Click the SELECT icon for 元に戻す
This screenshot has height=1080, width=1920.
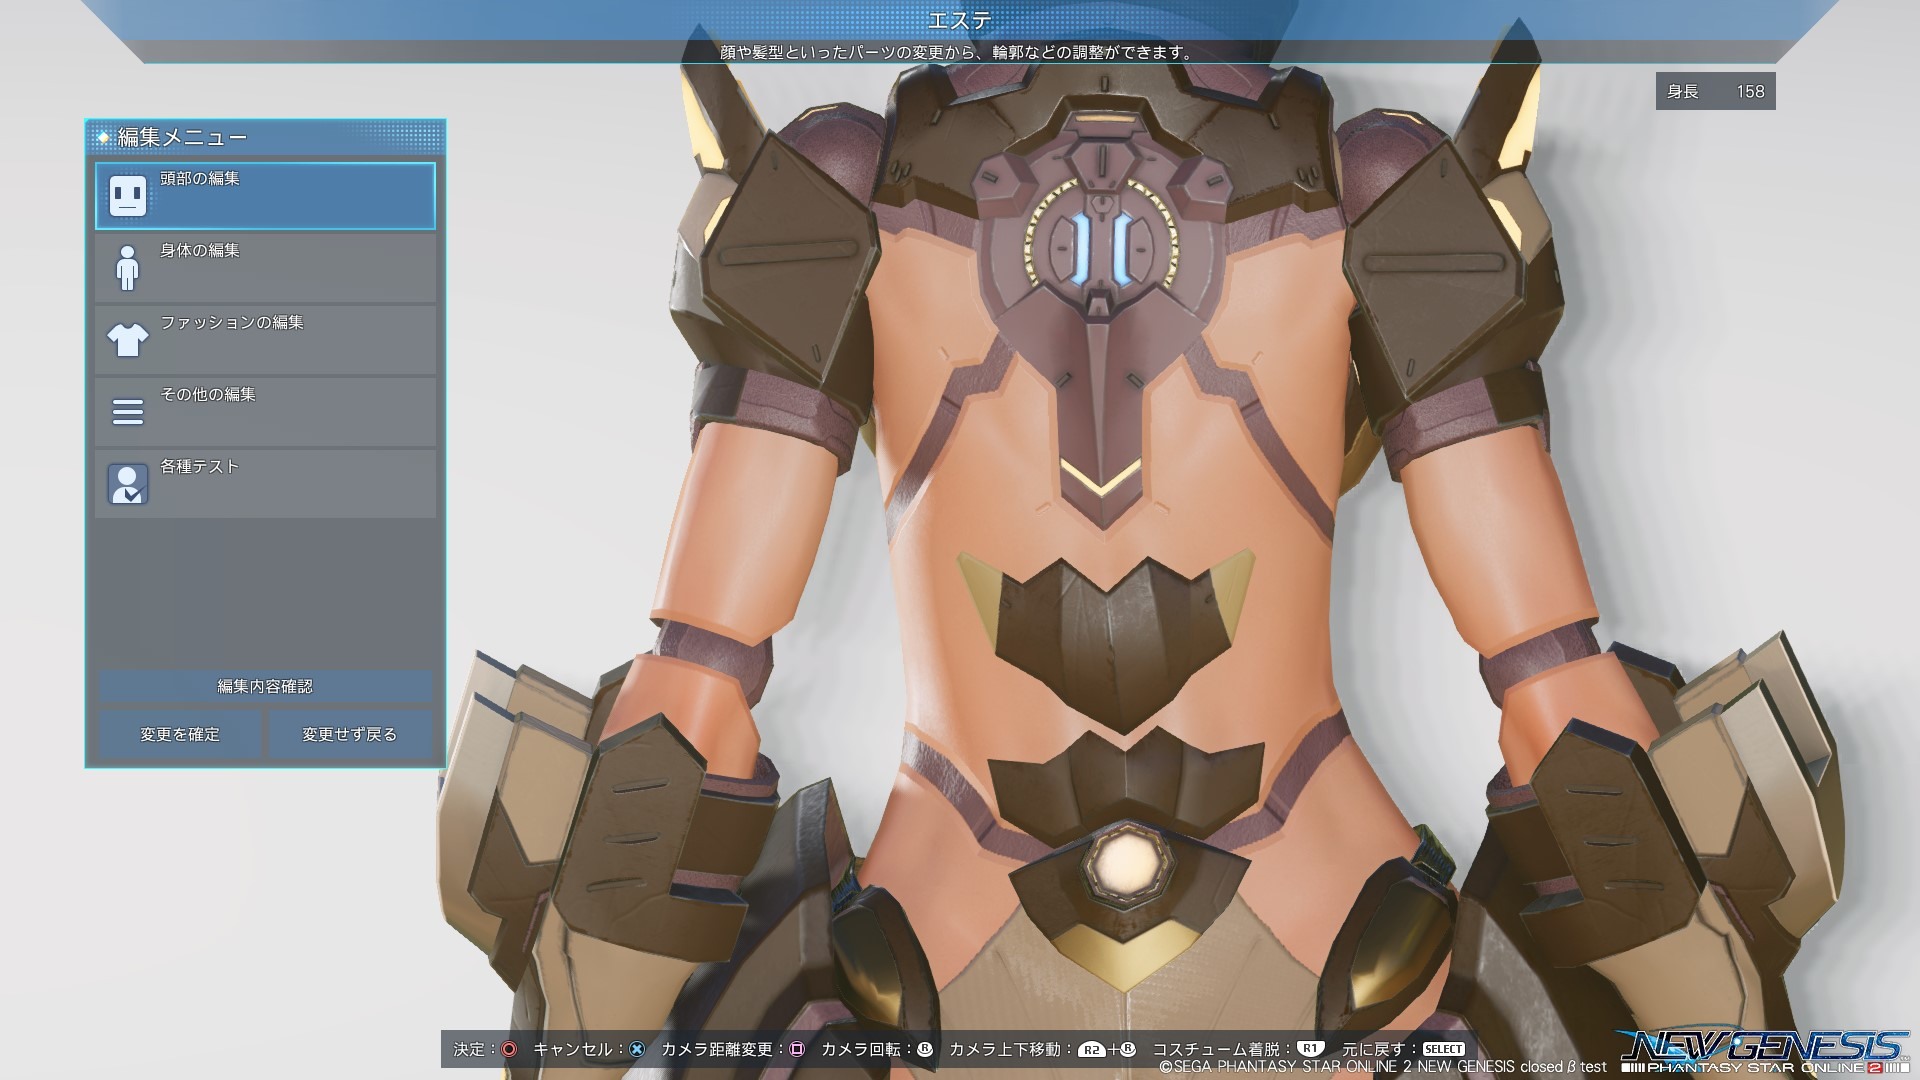(x=1443, y=1049)
